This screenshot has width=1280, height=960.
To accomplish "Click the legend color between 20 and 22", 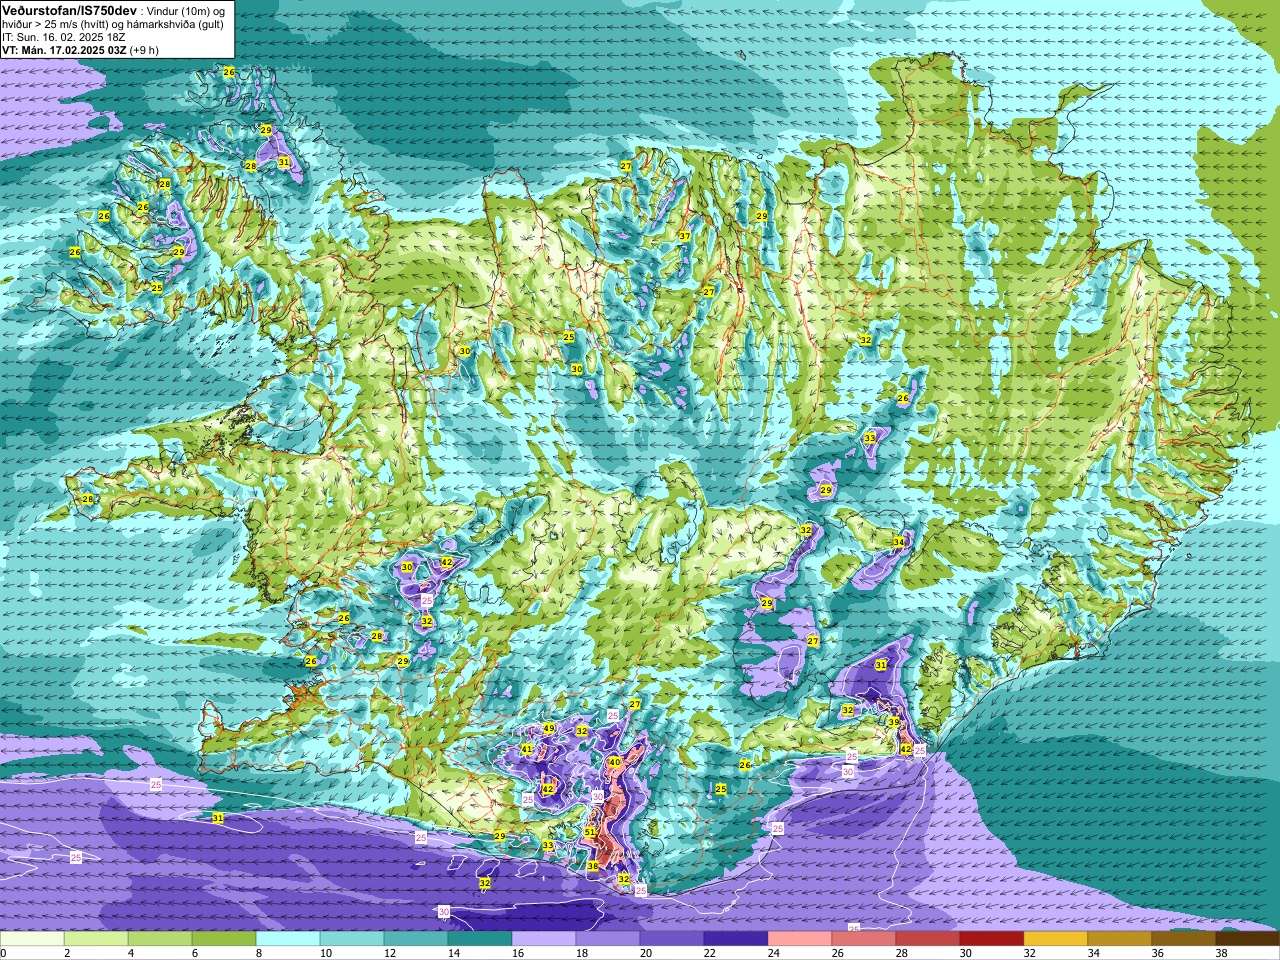I will click(x=672, y=939).
